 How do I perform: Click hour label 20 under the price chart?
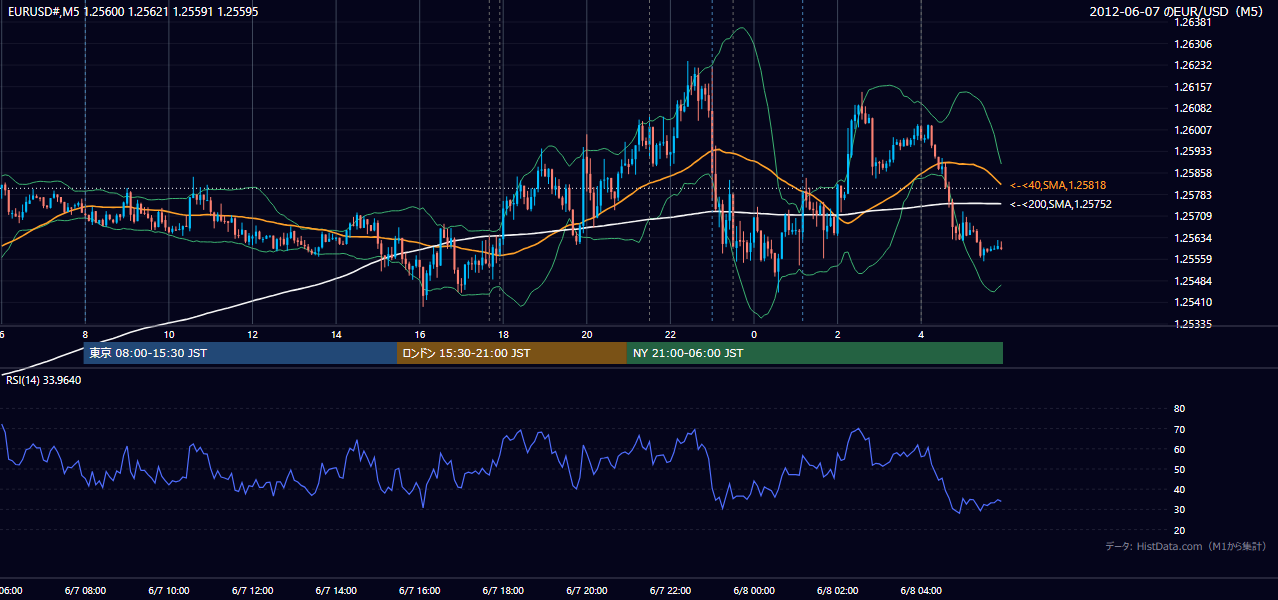click(x=587, y=334)
